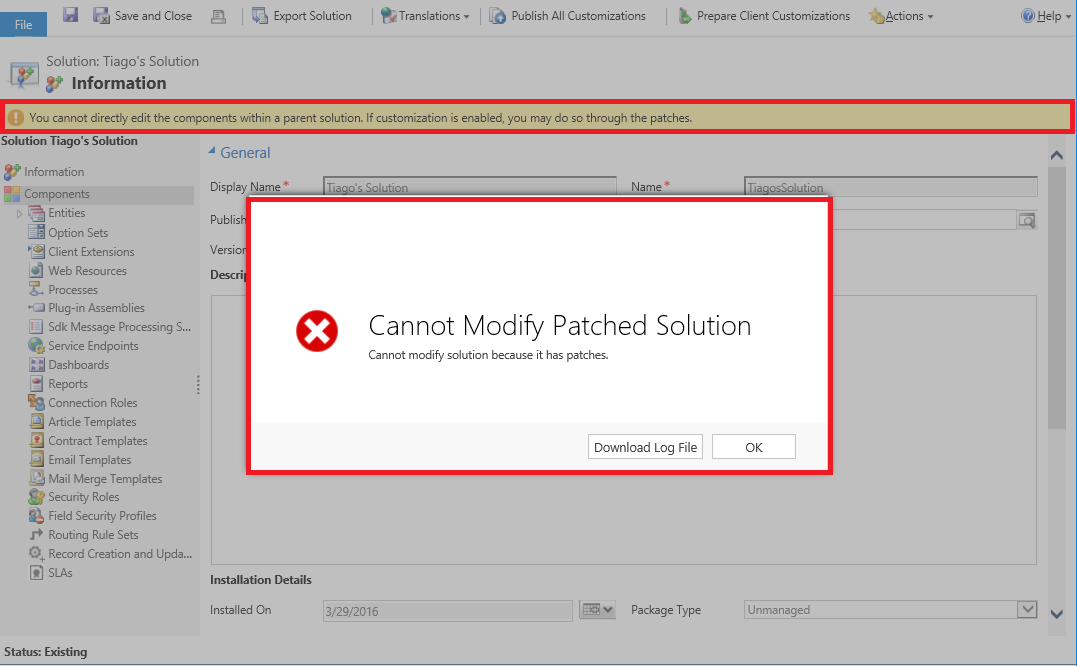
Task: Click the Save disk icon in toolbar
Action: [x=71, y=15]
